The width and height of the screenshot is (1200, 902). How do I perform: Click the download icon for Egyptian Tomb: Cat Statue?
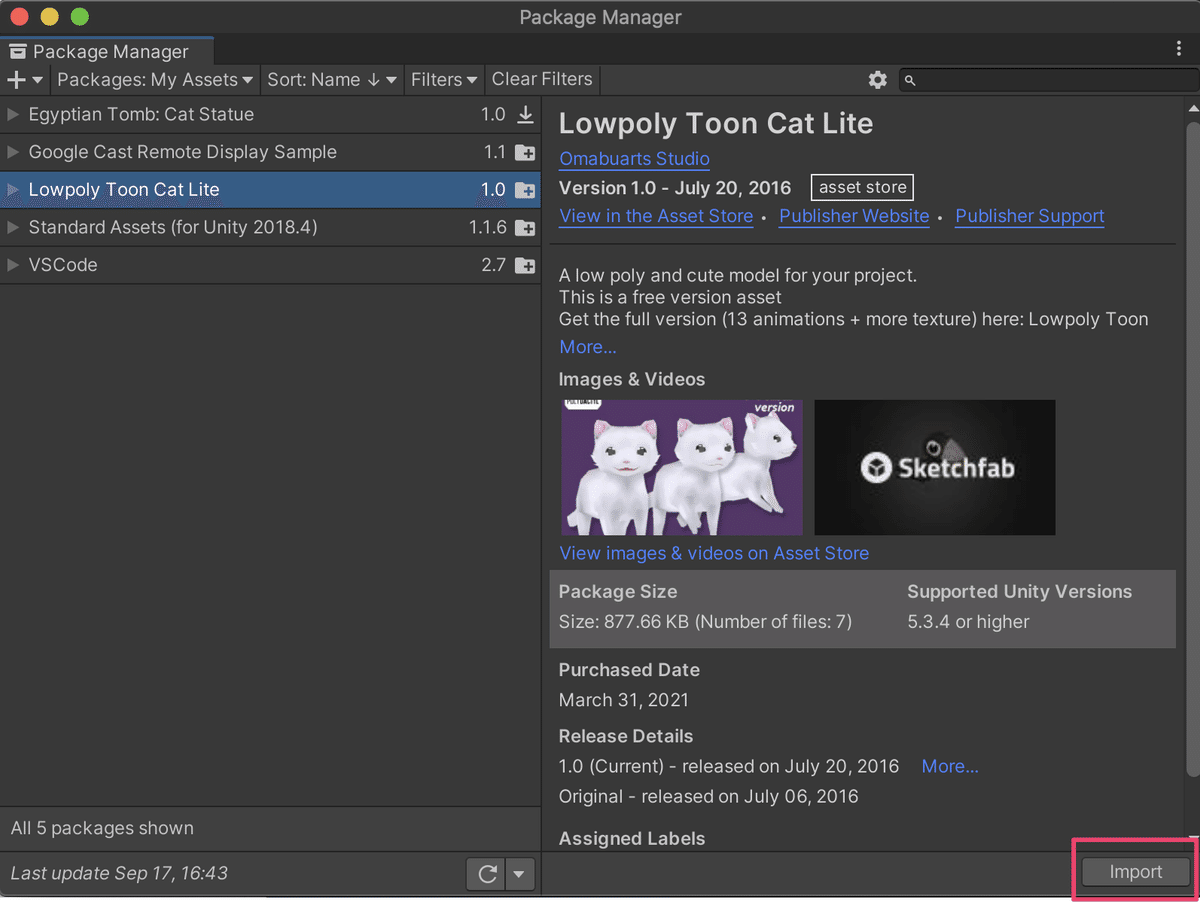click(525, 115)
